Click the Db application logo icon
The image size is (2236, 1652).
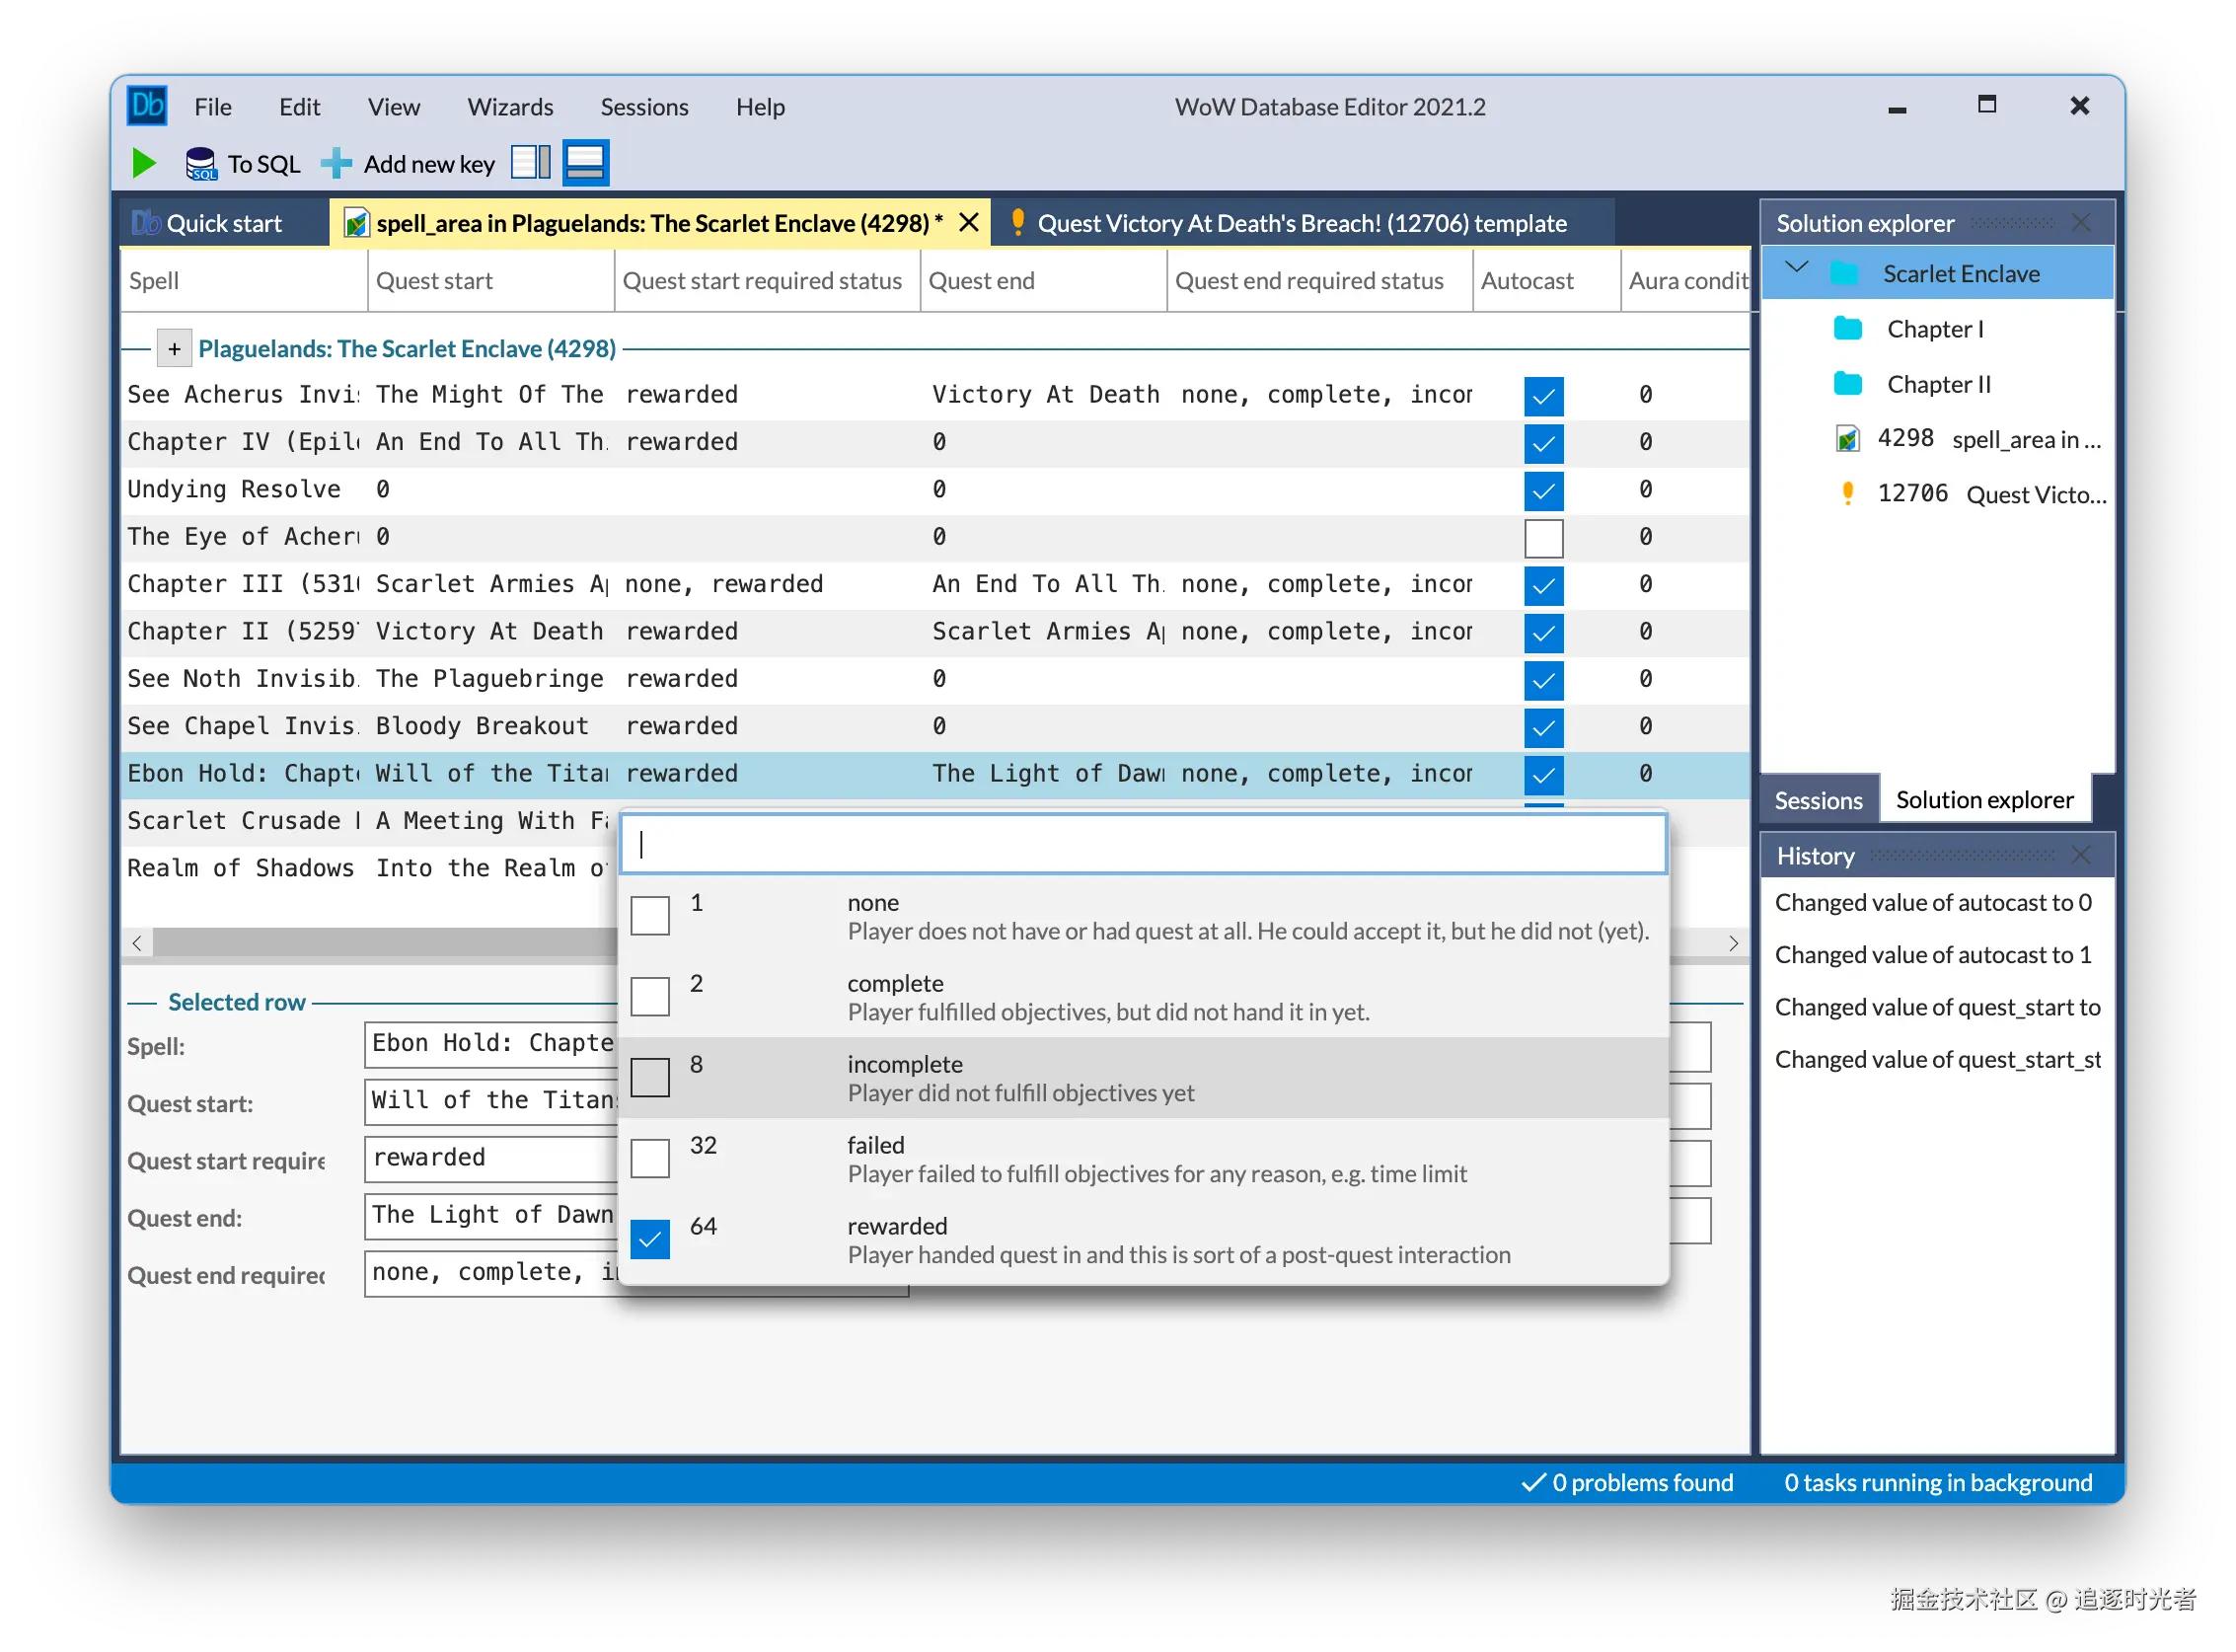(147, 106)
